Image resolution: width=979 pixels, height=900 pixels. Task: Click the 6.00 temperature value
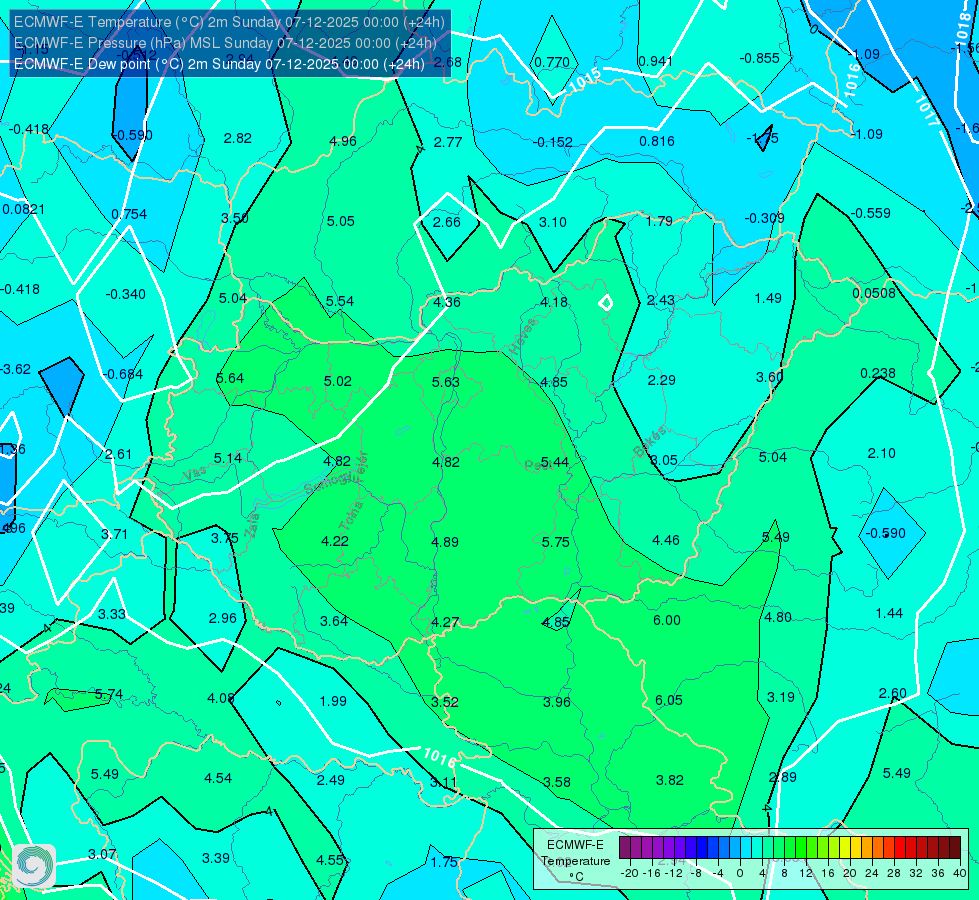point(667,620)
